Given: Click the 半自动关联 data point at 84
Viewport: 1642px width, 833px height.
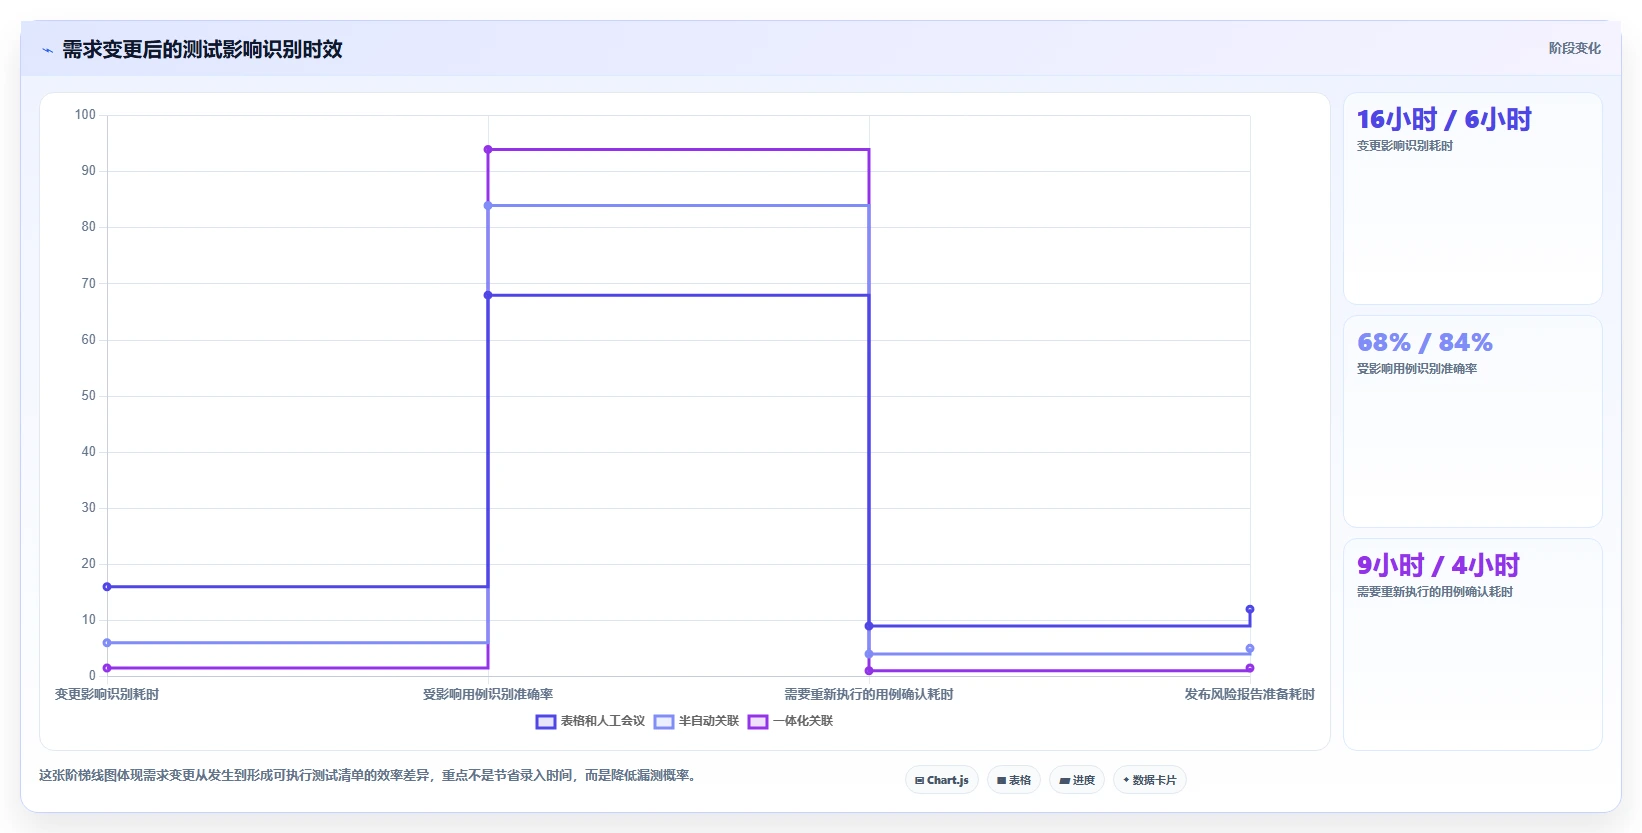Looking at the screenshot, I should click(x=488, y=206).
